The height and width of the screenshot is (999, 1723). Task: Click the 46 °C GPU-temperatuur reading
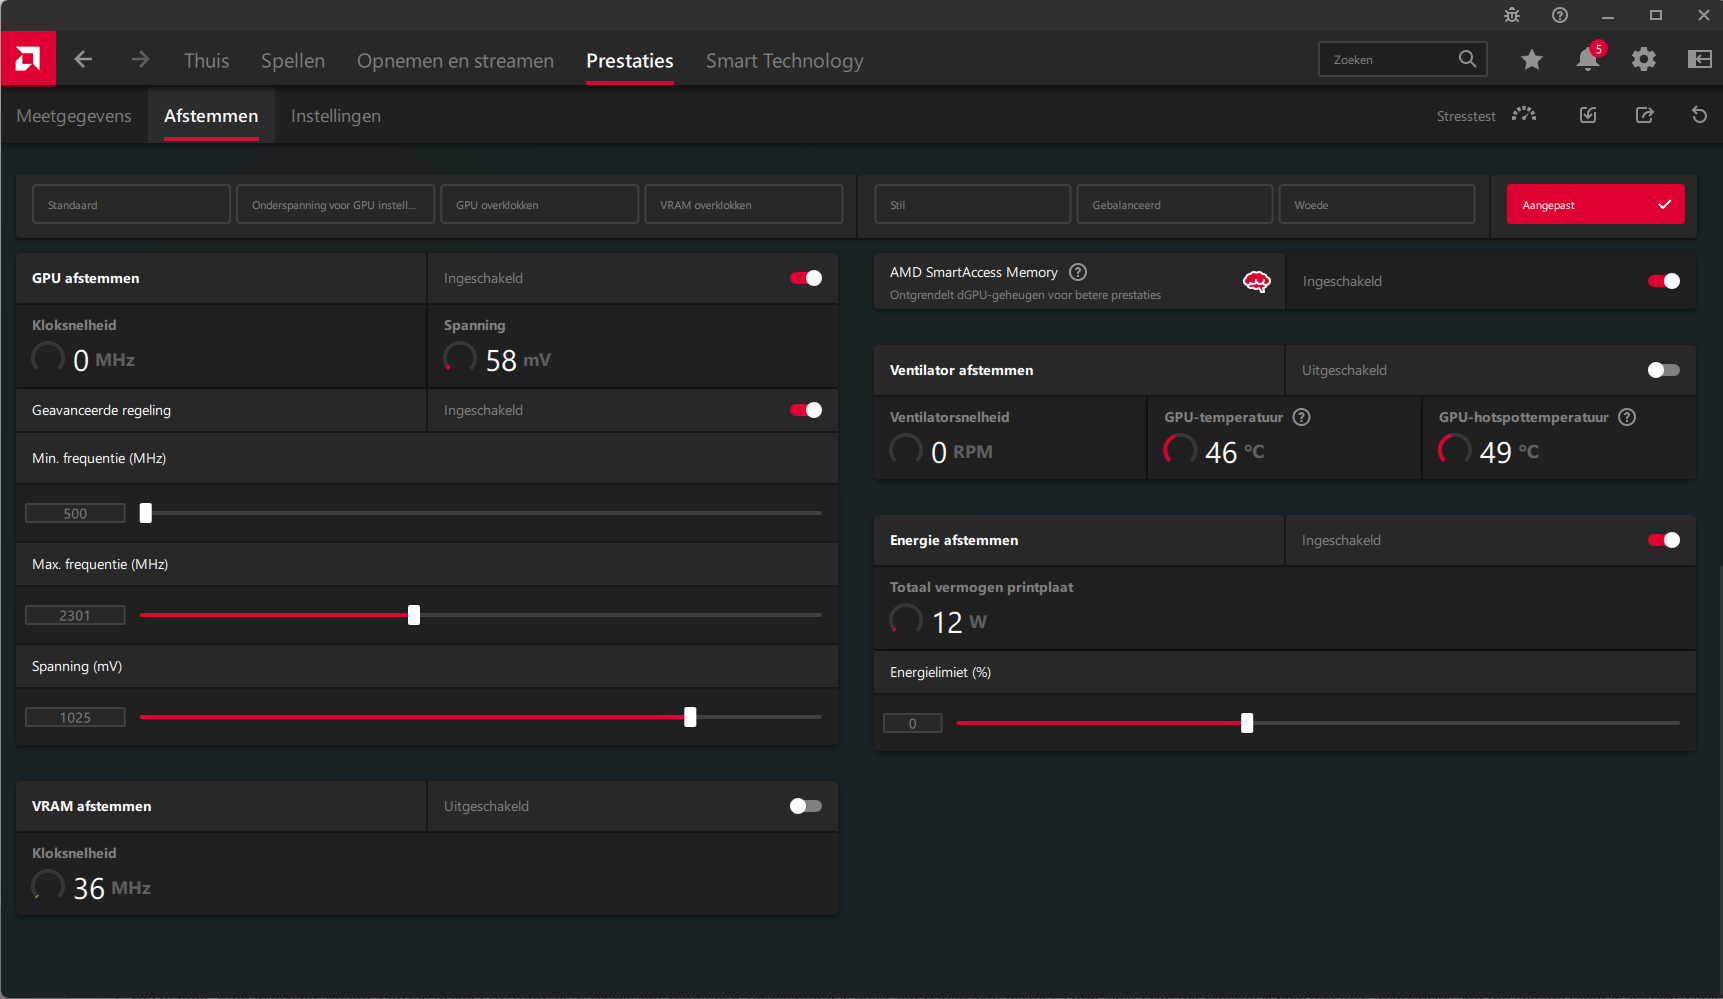[1235, 452]
